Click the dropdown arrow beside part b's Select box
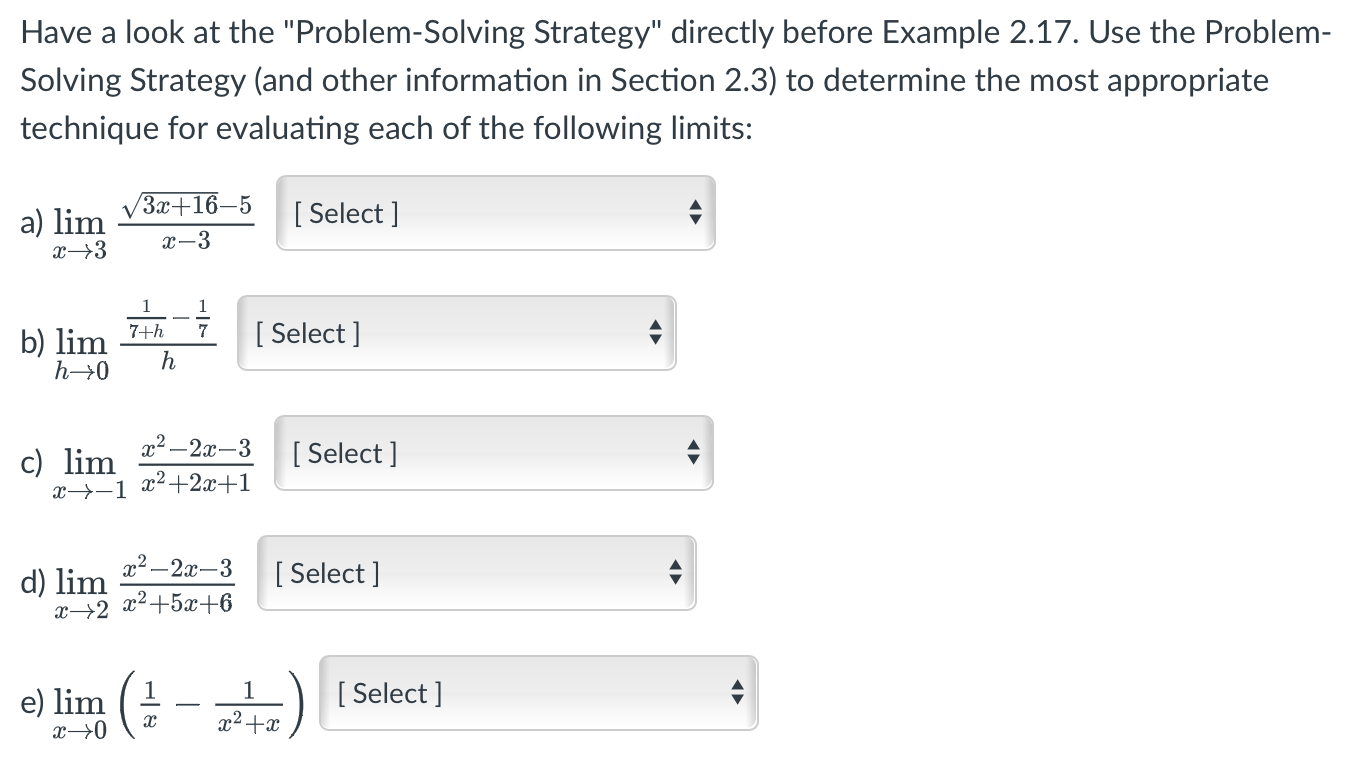Viewport: 1354px width, 766px height. 655,333
